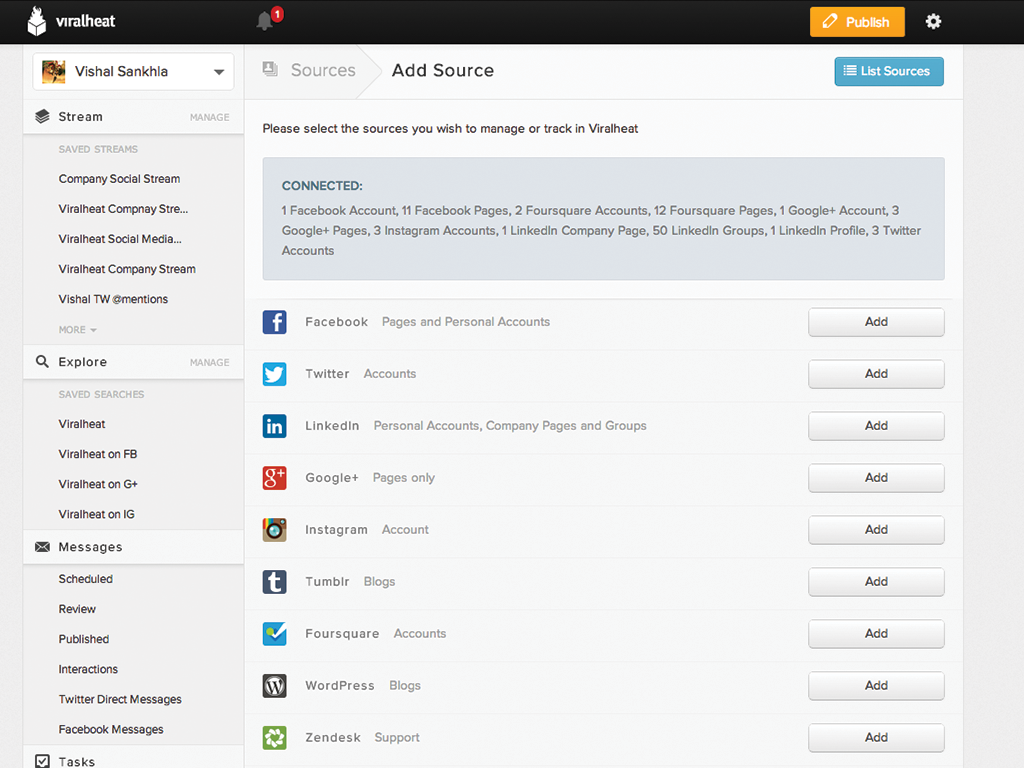This screenshot has height=768, width=1024.
Task: Click the Facebook source icon
Action: (x=274, y=322)
